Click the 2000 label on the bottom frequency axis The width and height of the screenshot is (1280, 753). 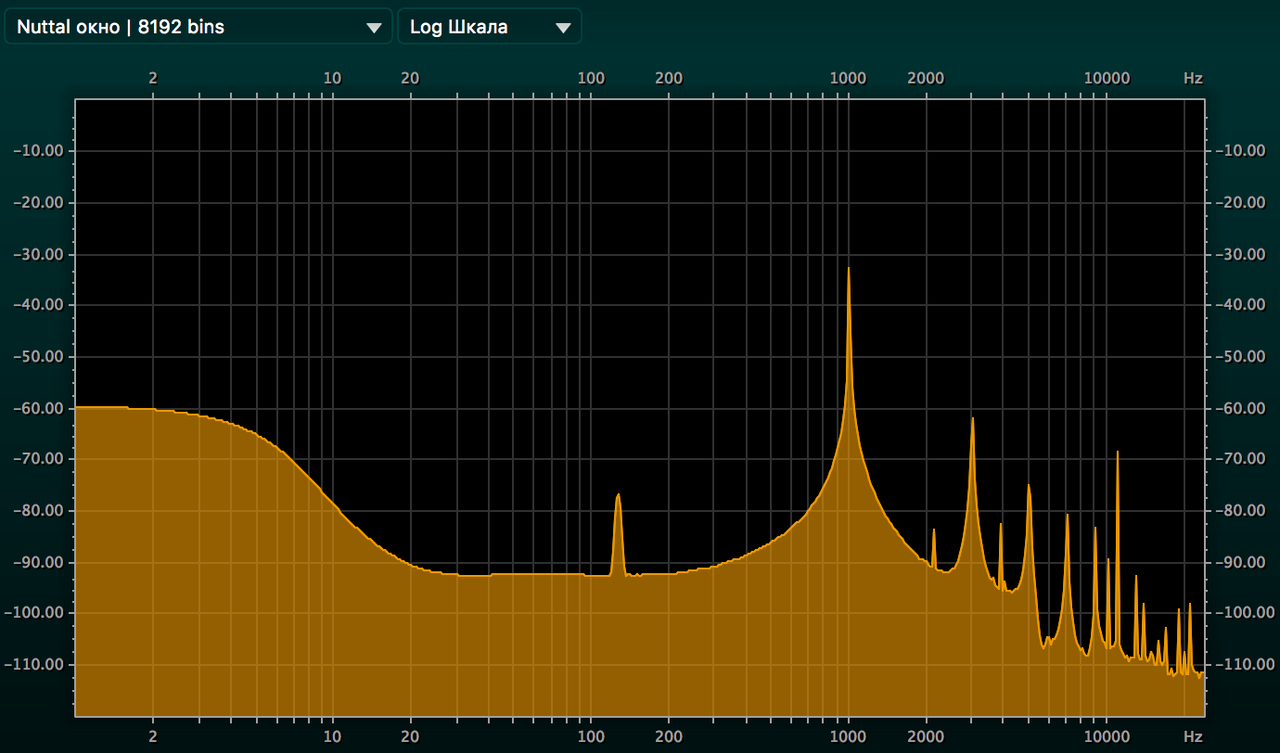[x=926, y=737]
